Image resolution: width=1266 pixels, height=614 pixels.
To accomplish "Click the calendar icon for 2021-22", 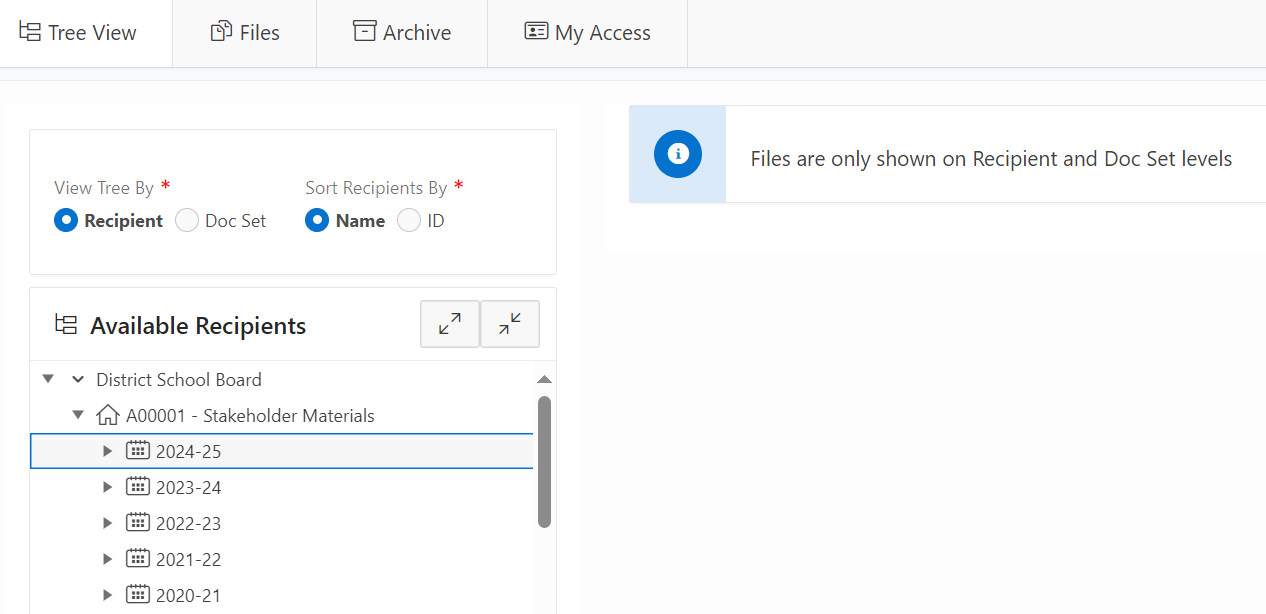I will [138, 559].
